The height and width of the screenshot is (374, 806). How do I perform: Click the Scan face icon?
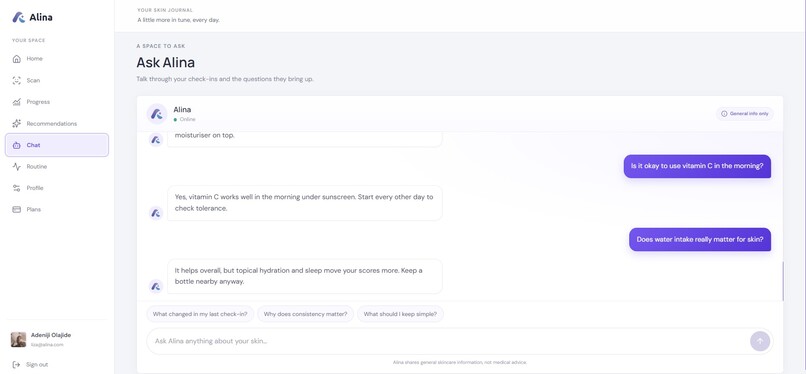pos(16,80)
